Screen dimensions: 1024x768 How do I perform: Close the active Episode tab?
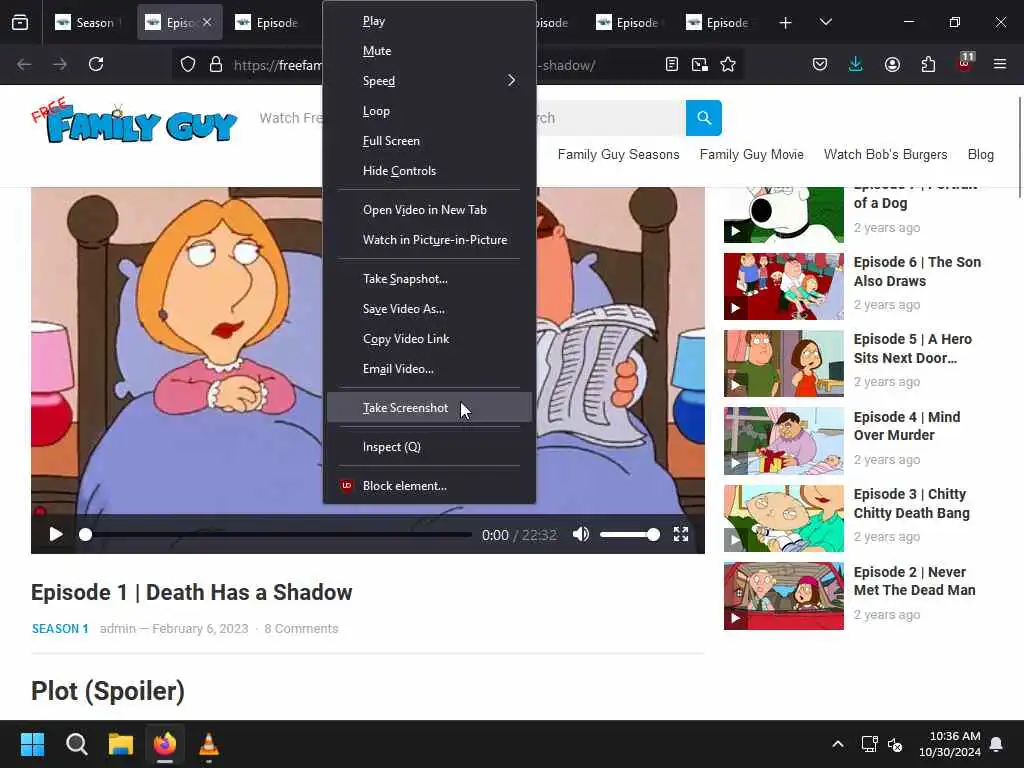tap(206, 22)
